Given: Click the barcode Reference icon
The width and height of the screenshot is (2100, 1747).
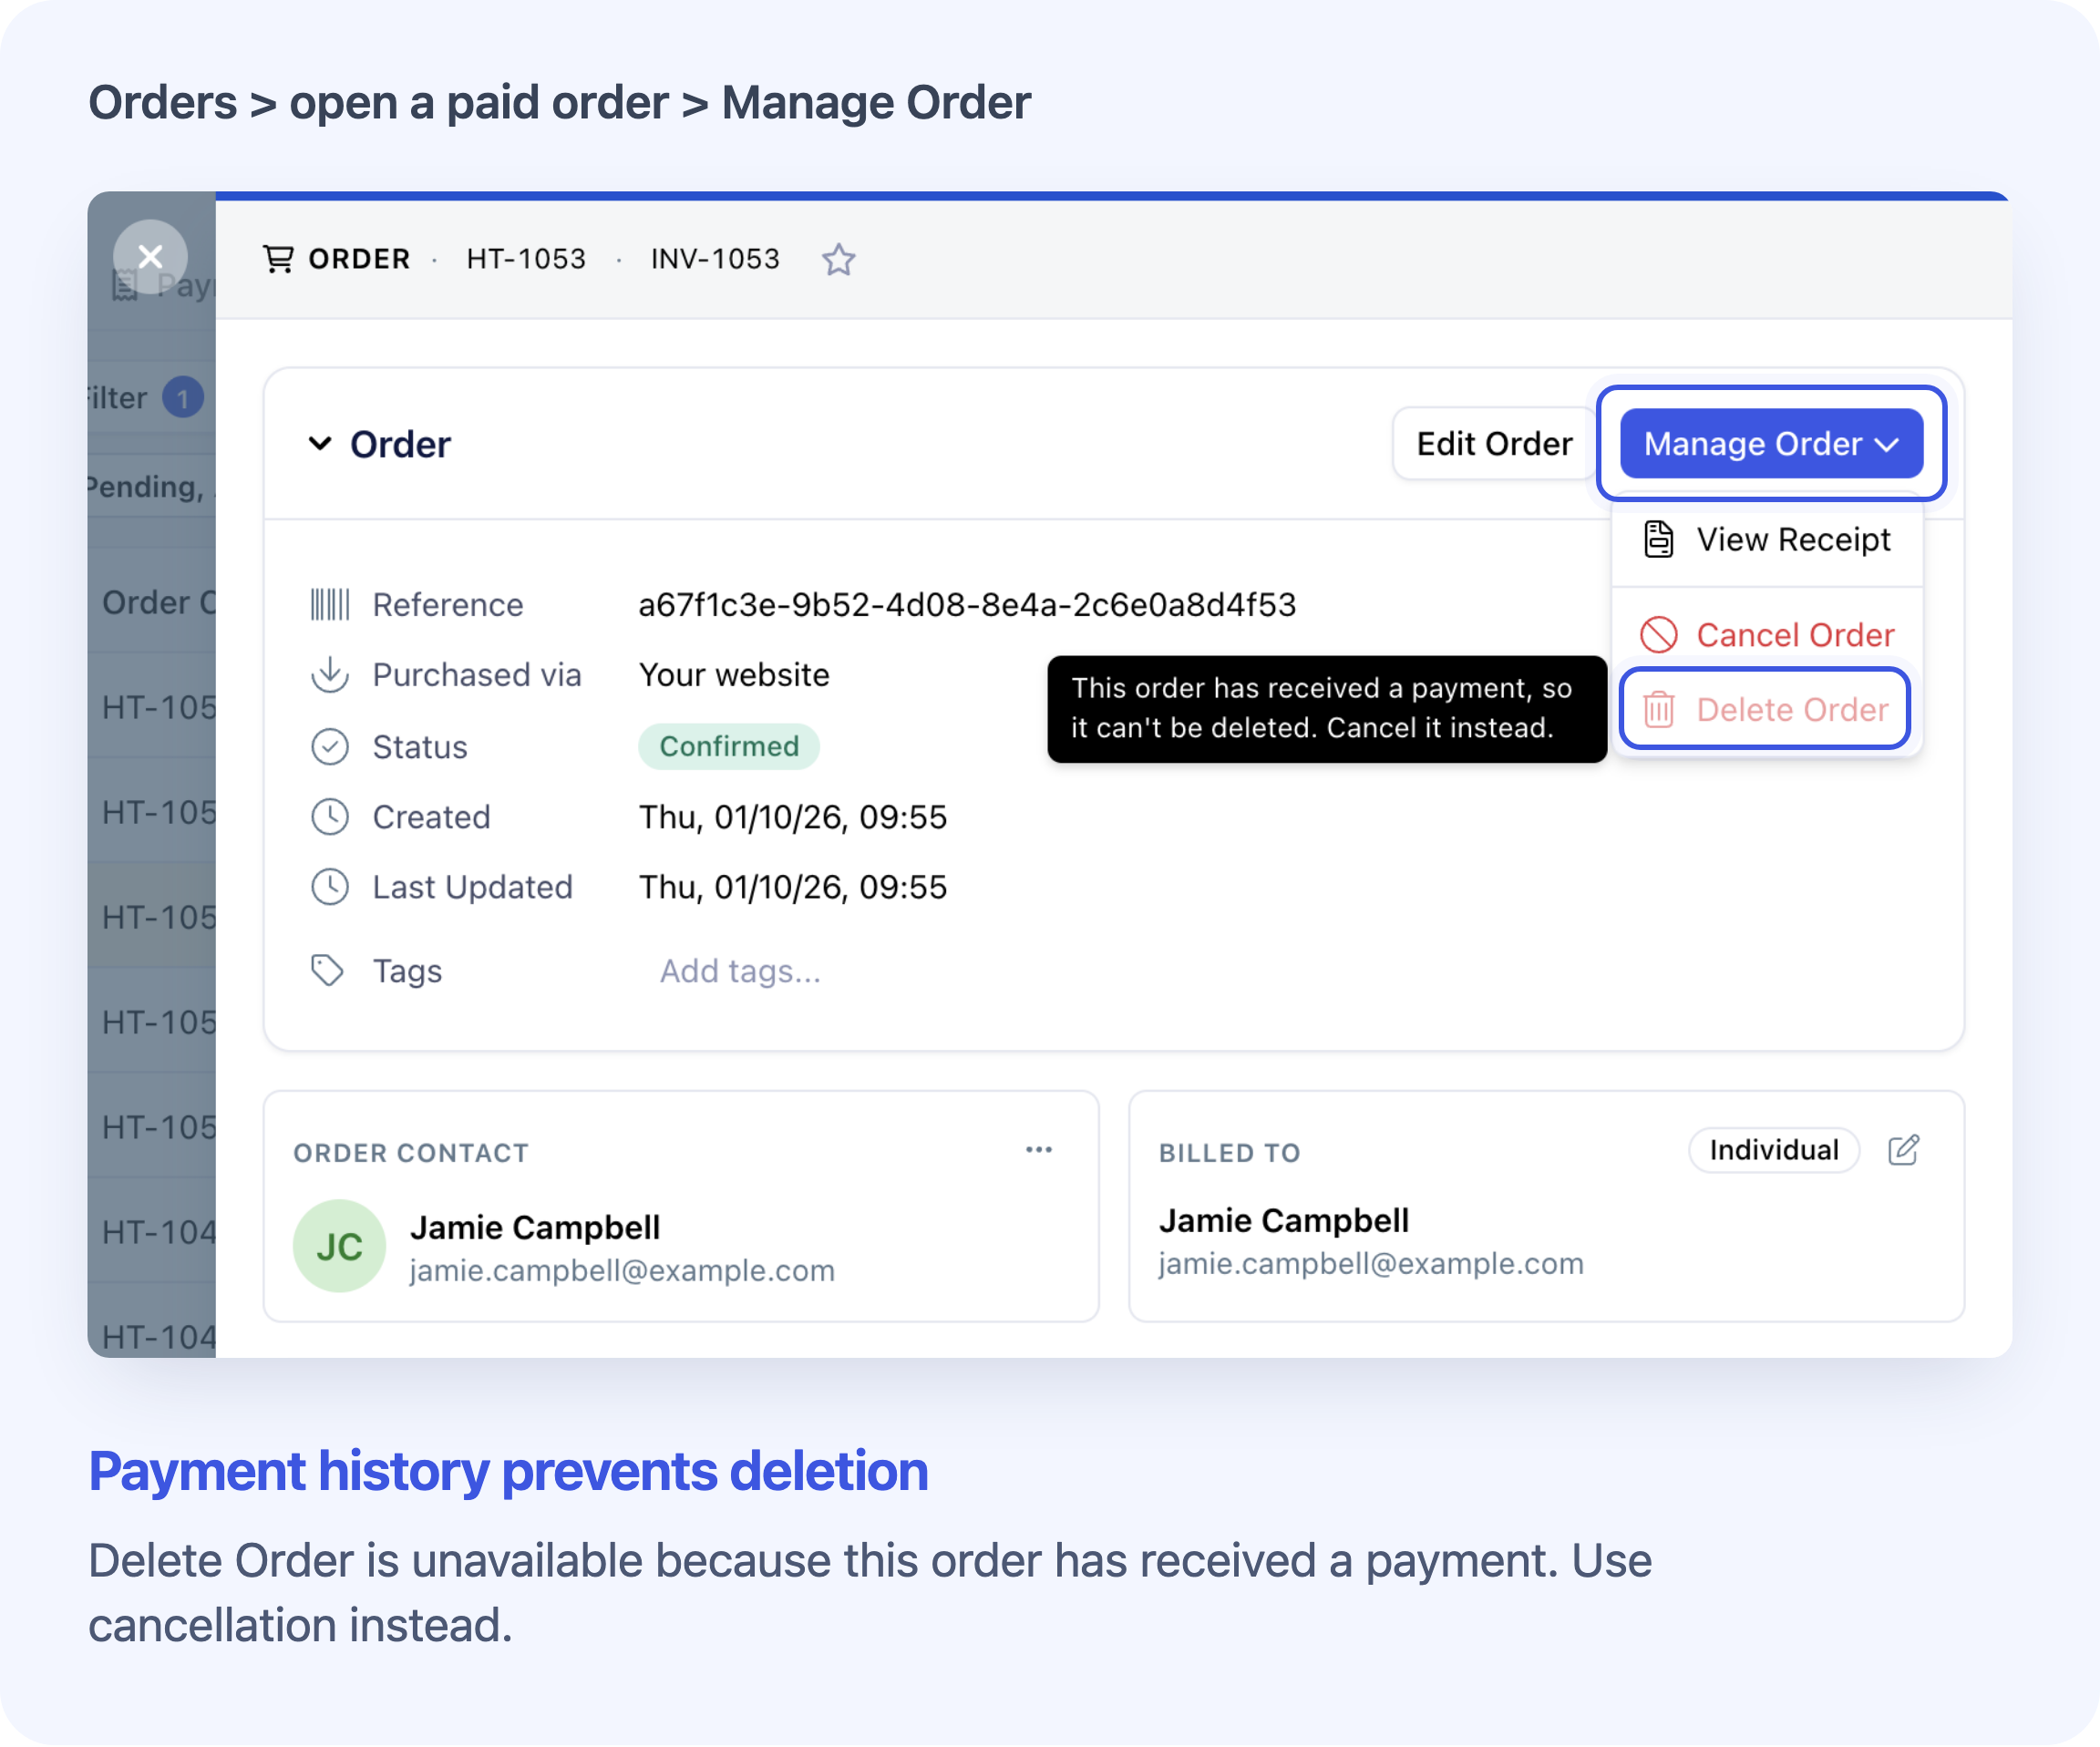Looking at the screenshot, I should [x=329, y=605].
